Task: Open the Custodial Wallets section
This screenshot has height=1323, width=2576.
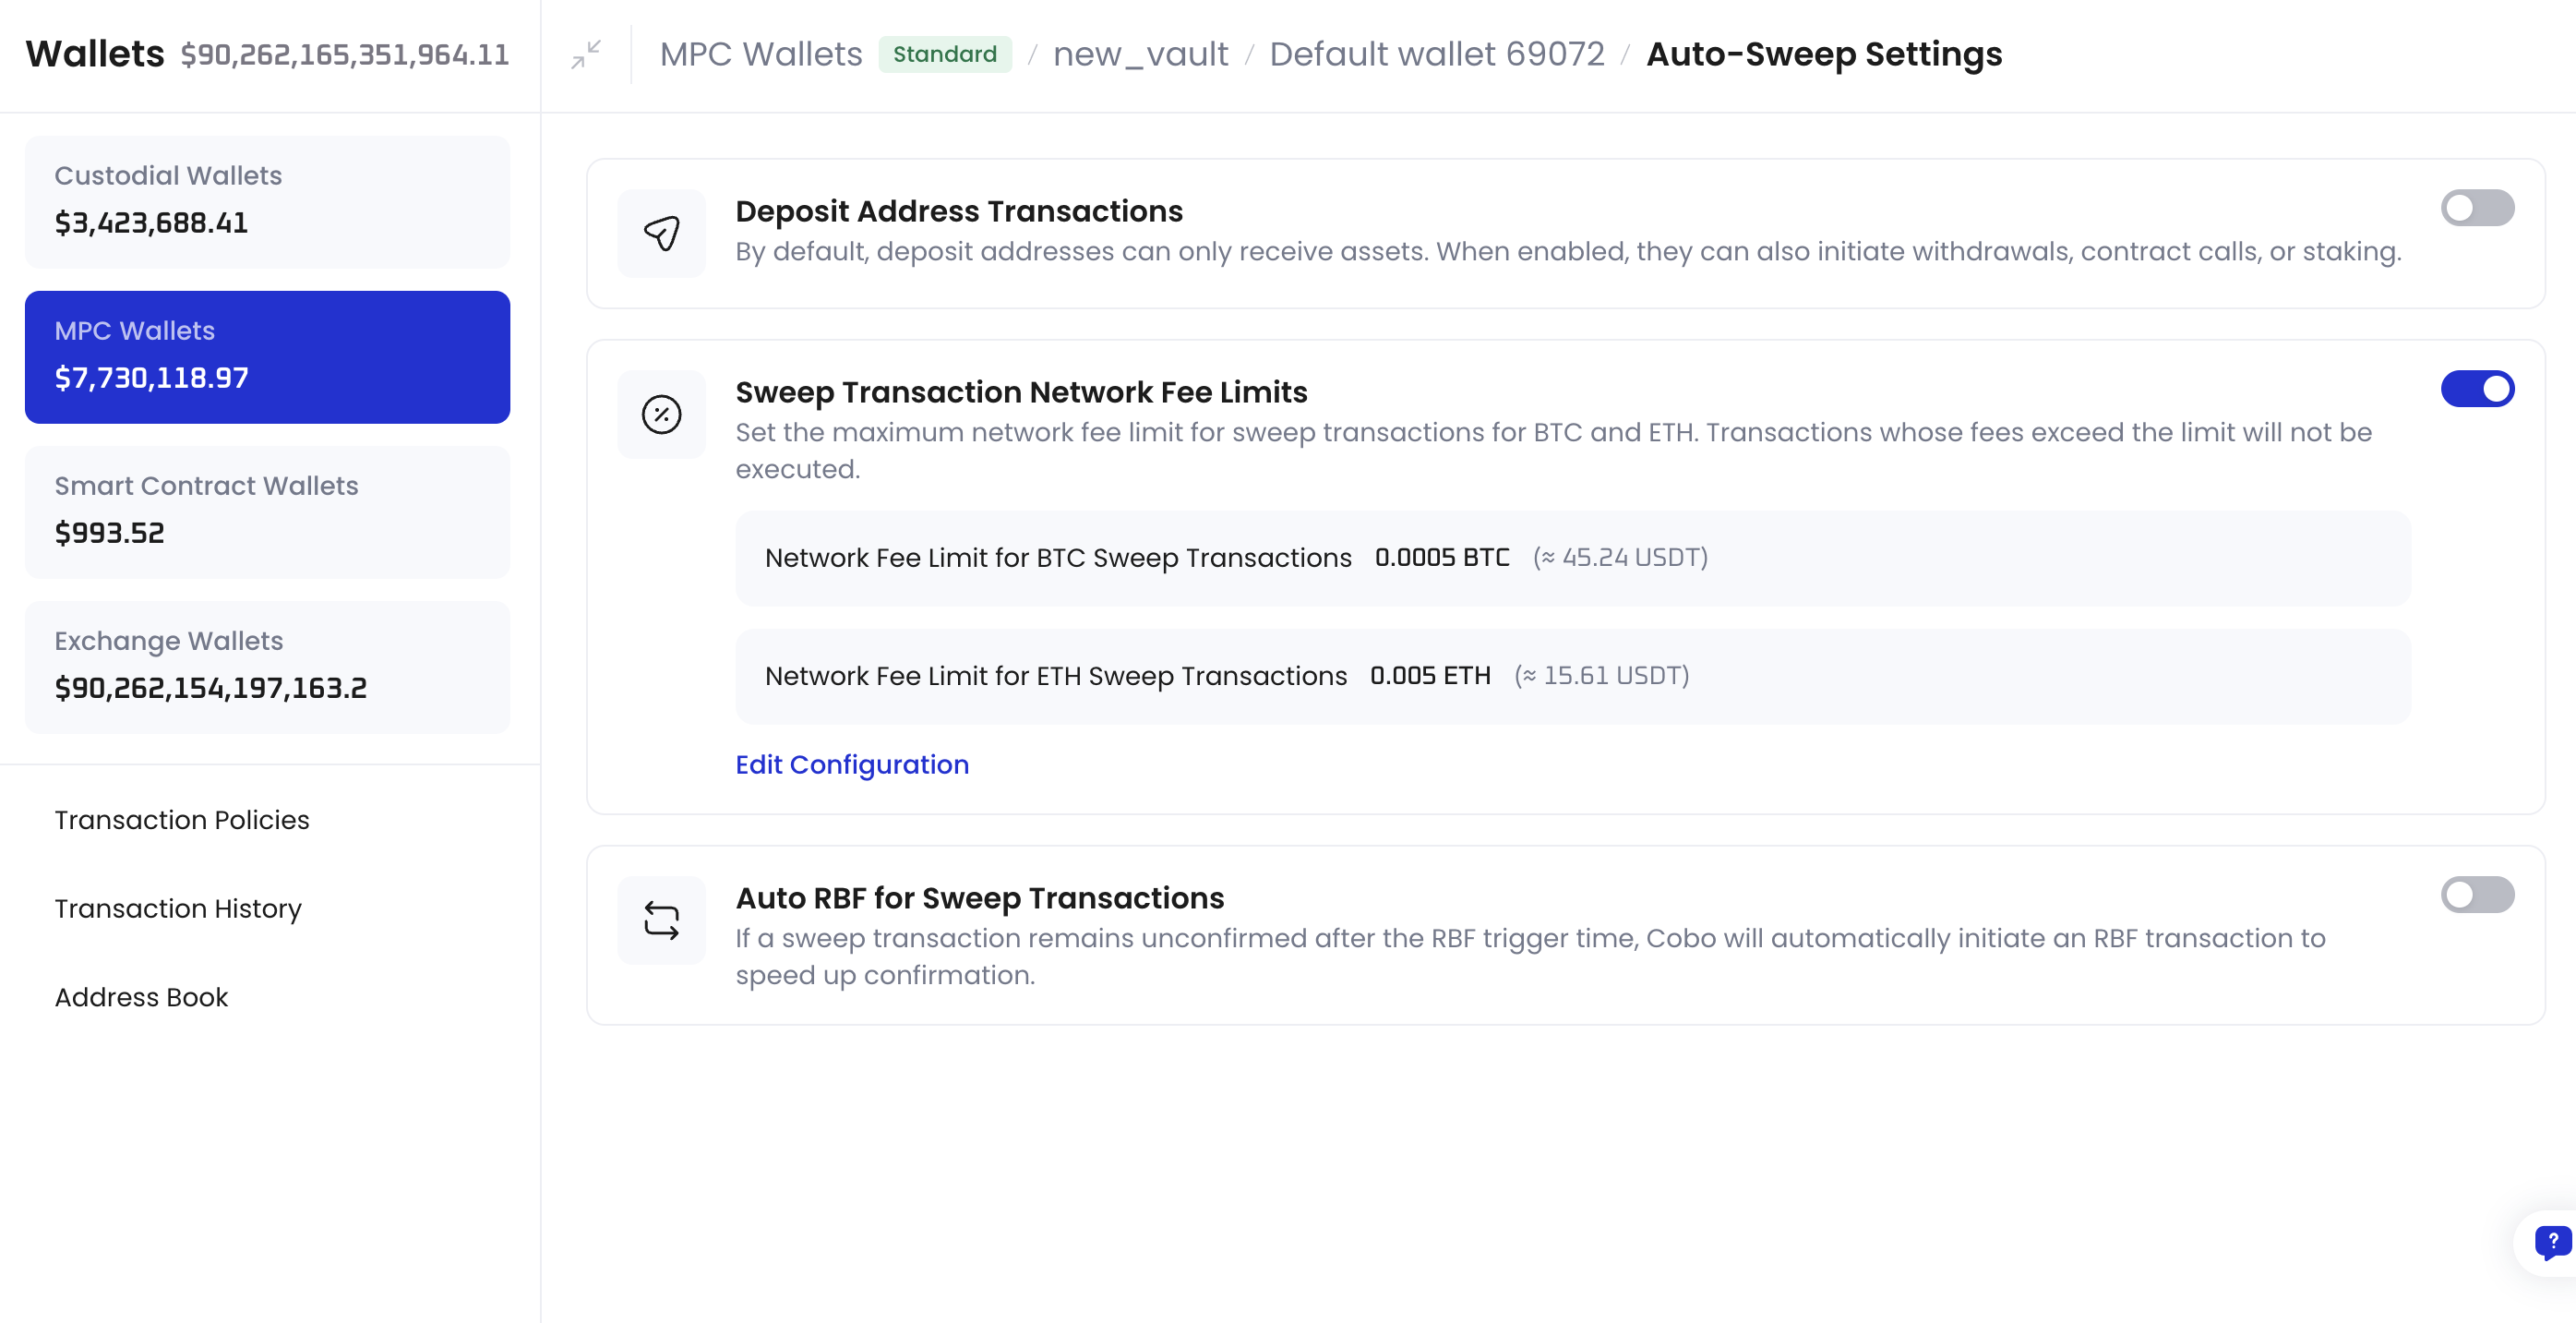Action: coord(267,200)
